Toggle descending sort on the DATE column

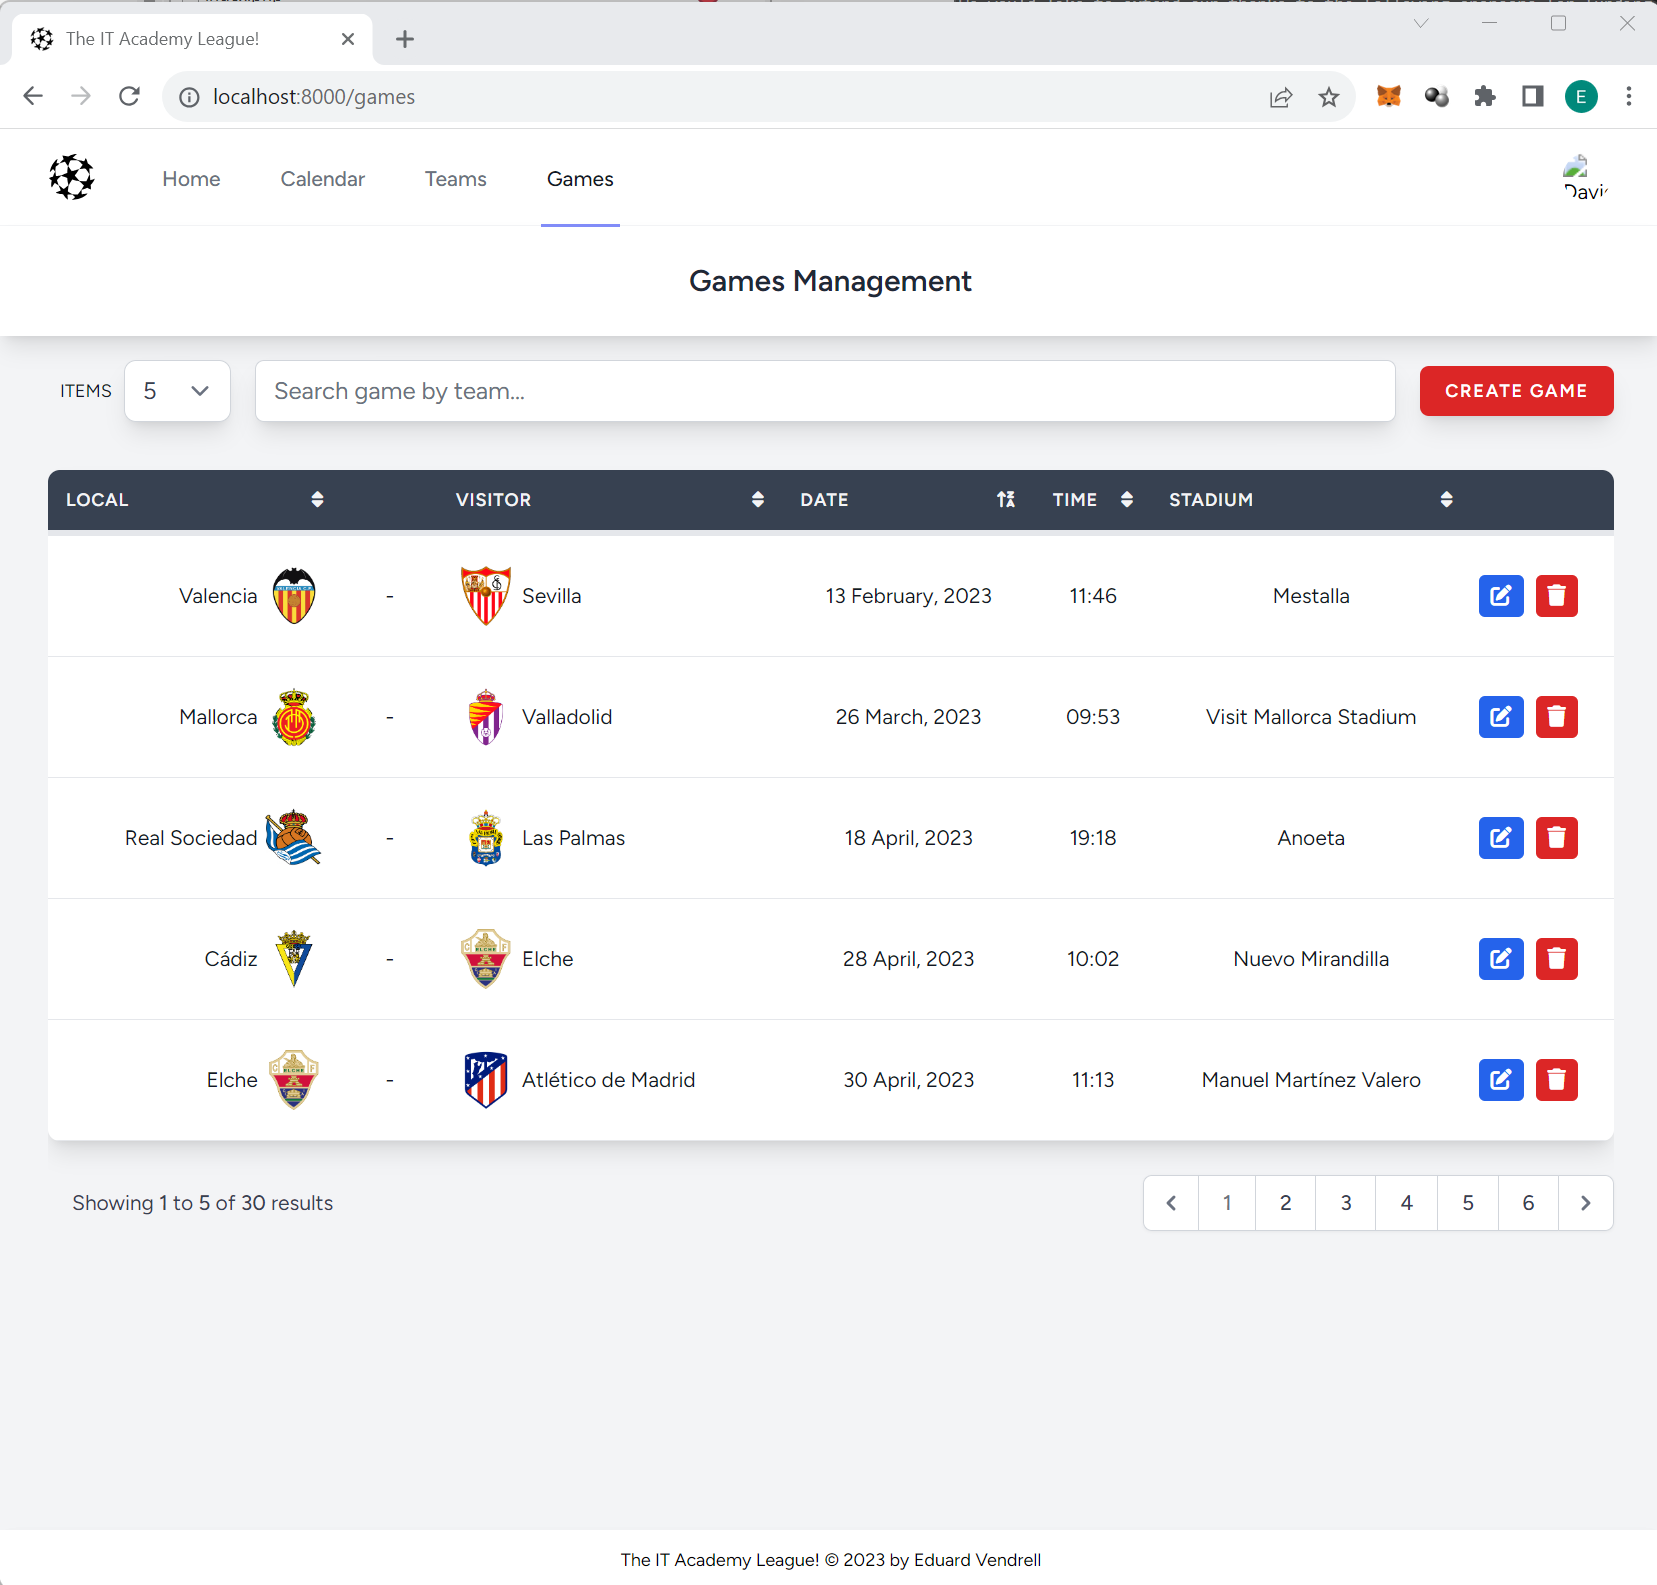[x=1006, y=499]
